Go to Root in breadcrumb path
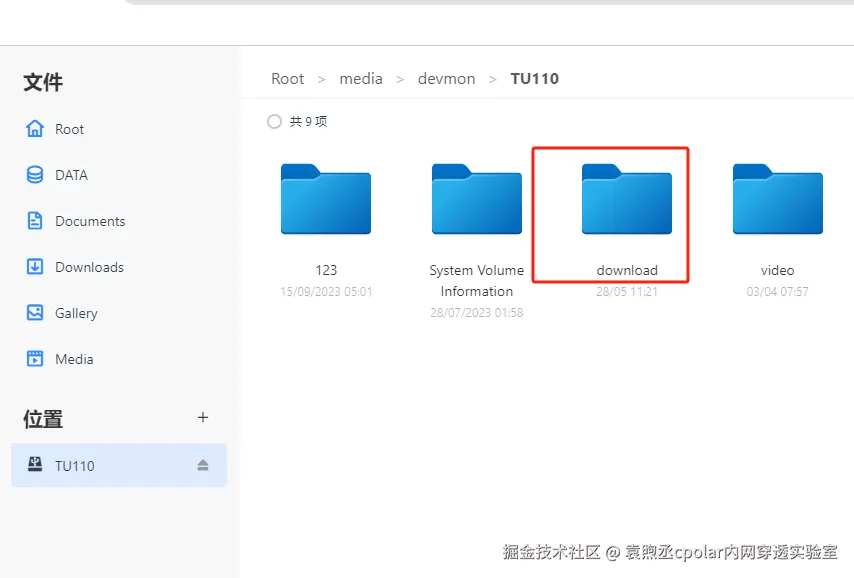This screenshot has width=854, height=578. pos(288,79)
